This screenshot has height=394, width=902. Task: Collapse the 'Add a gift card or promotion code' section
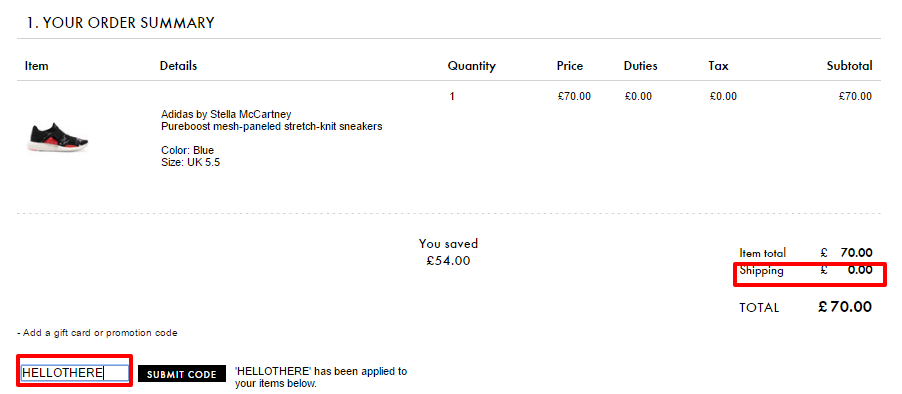coord(97,333)
